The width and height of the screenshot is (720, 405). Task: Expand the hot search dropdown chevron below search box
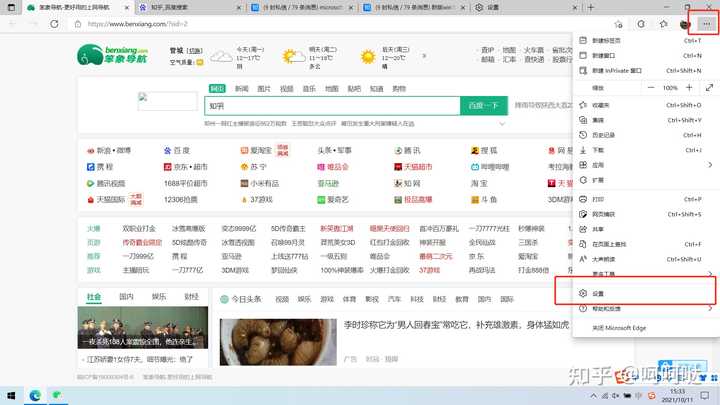coord(502,124)
